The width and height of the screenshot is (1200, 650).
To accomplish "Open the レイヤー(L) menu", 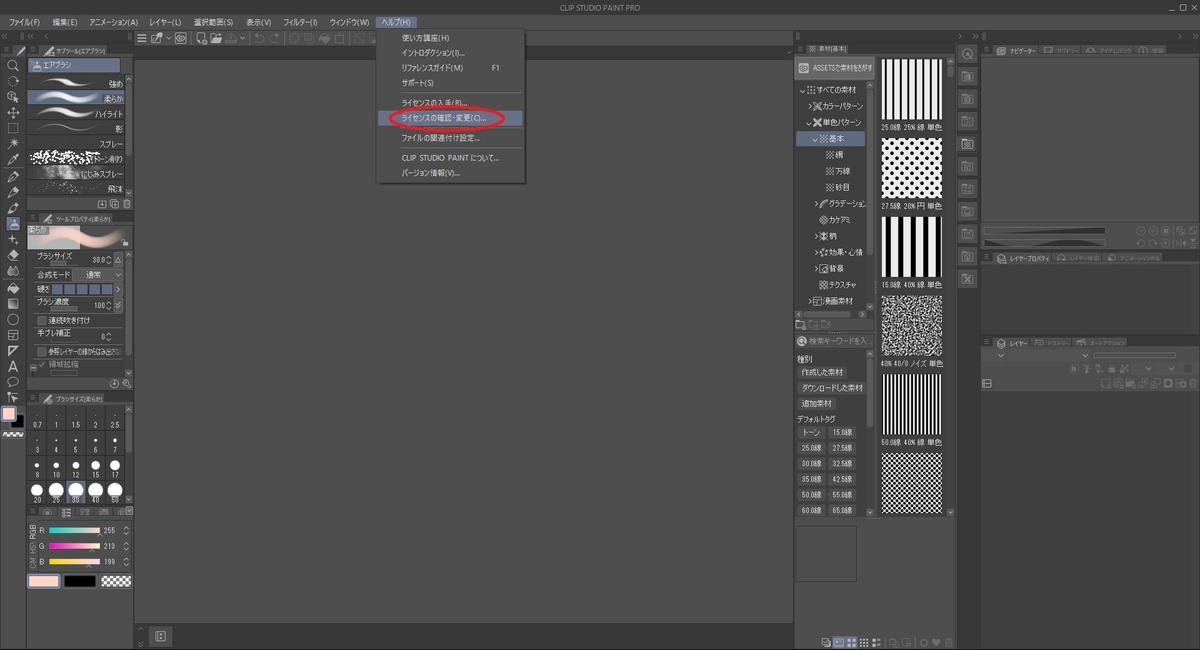I will point(165,22).
